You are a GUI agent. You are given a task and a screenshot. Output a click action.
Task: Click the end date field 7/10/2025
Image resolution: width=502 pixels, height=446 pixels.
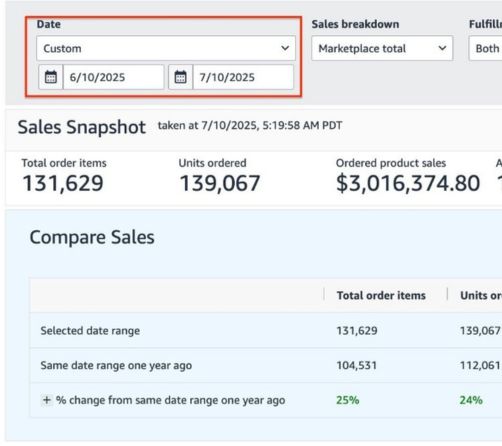[243, 77]
